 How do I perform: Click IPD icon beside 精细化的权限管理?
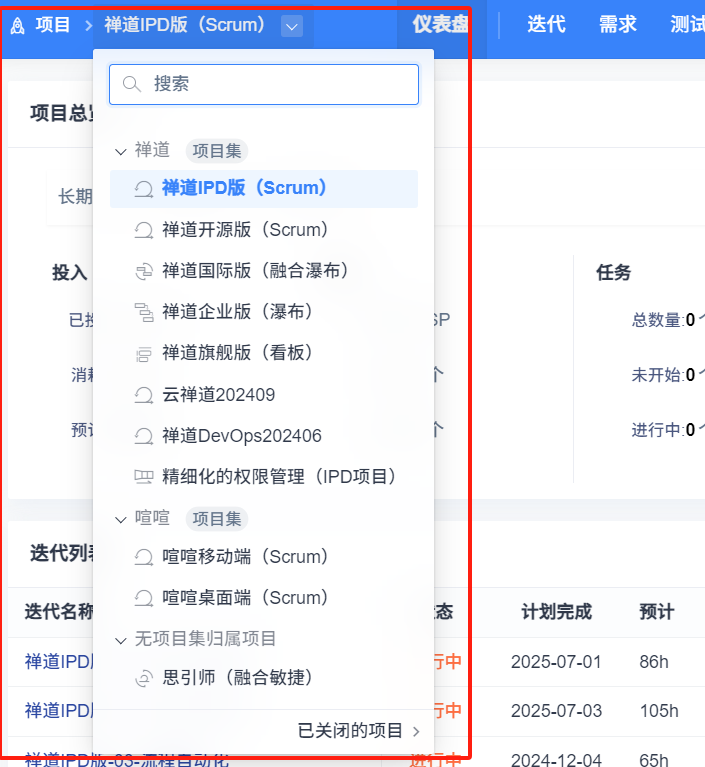pos(144,476)
